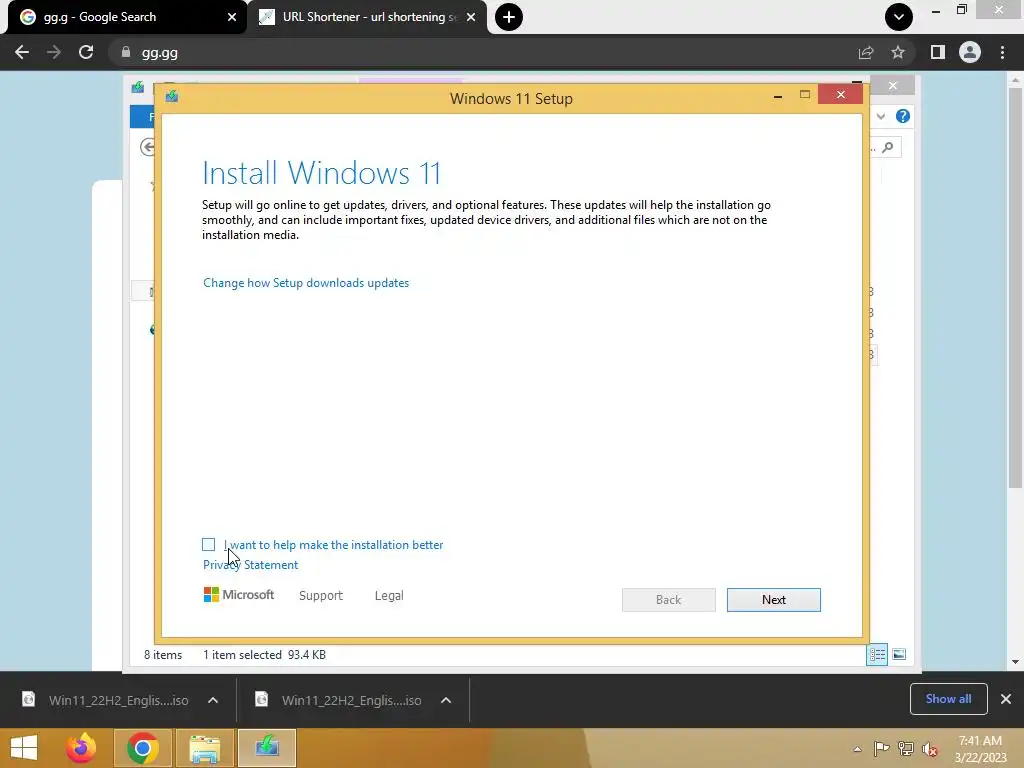This screenshot has height=768, width=1024.
Task: Click the Support link in Setup
Action: (321, 596)
